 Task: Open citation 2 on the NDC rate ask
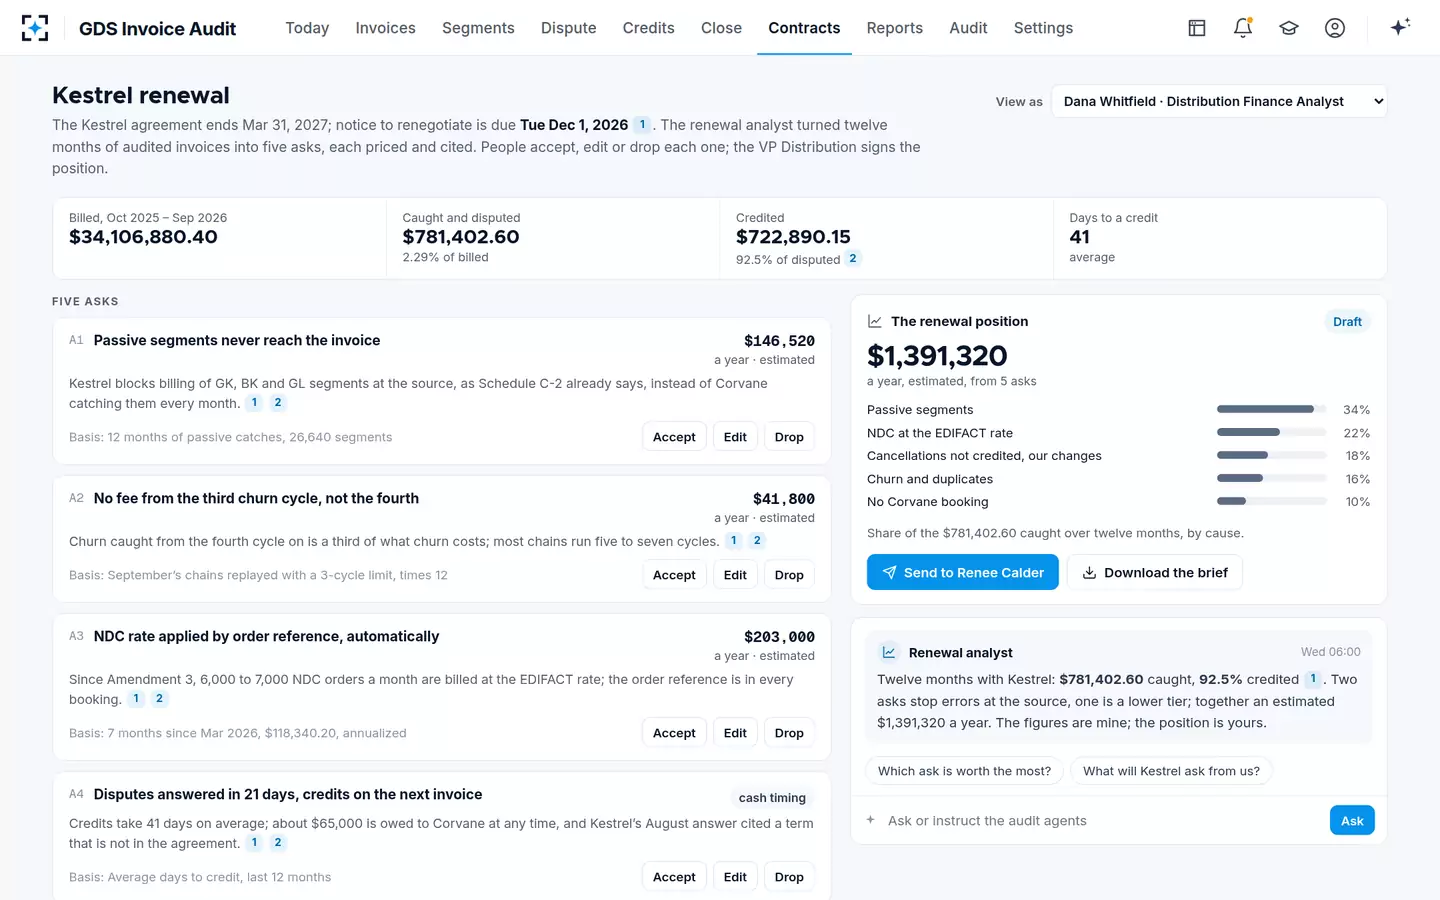coord(159,699)
